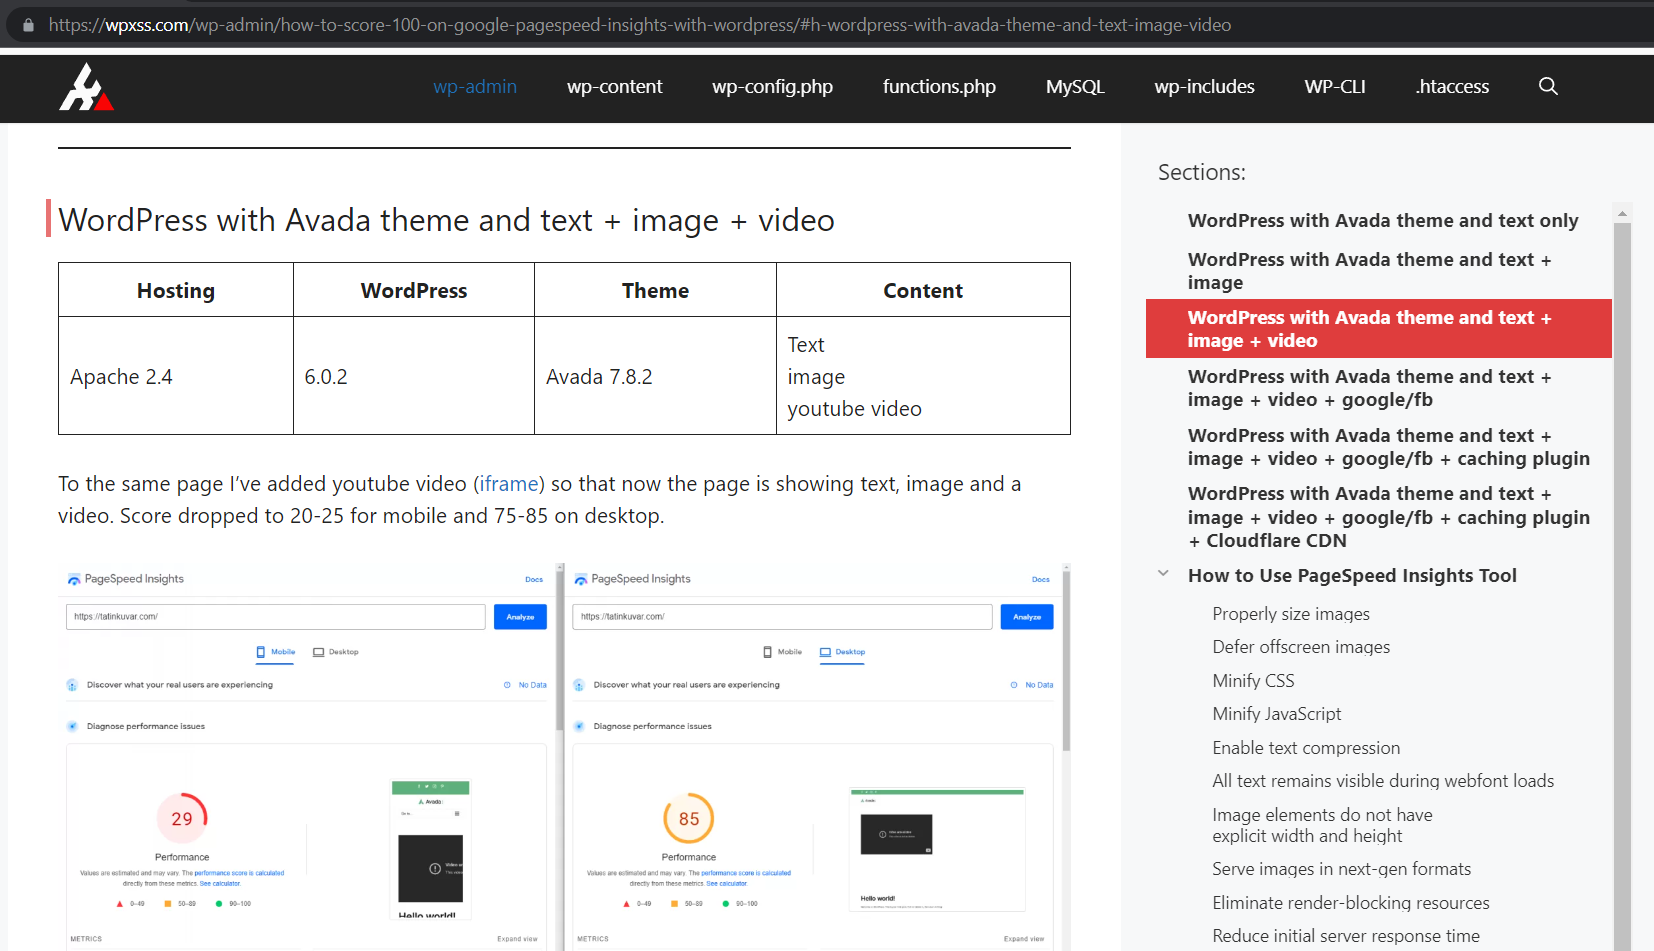Open .htaccess menu item

pos(1452,86)
